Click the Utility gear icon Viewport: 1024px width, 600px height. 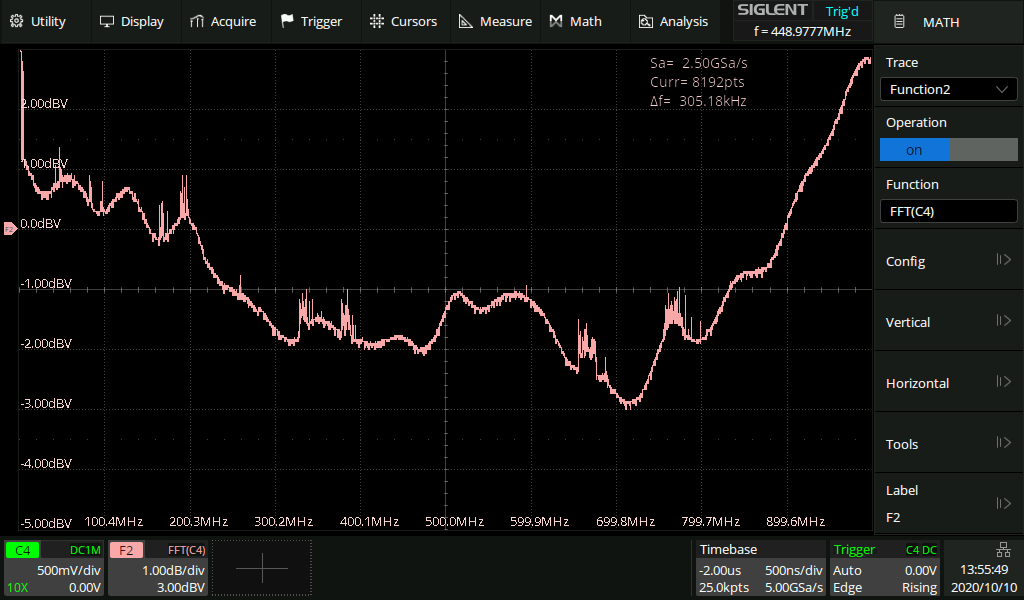click(17, 21)
